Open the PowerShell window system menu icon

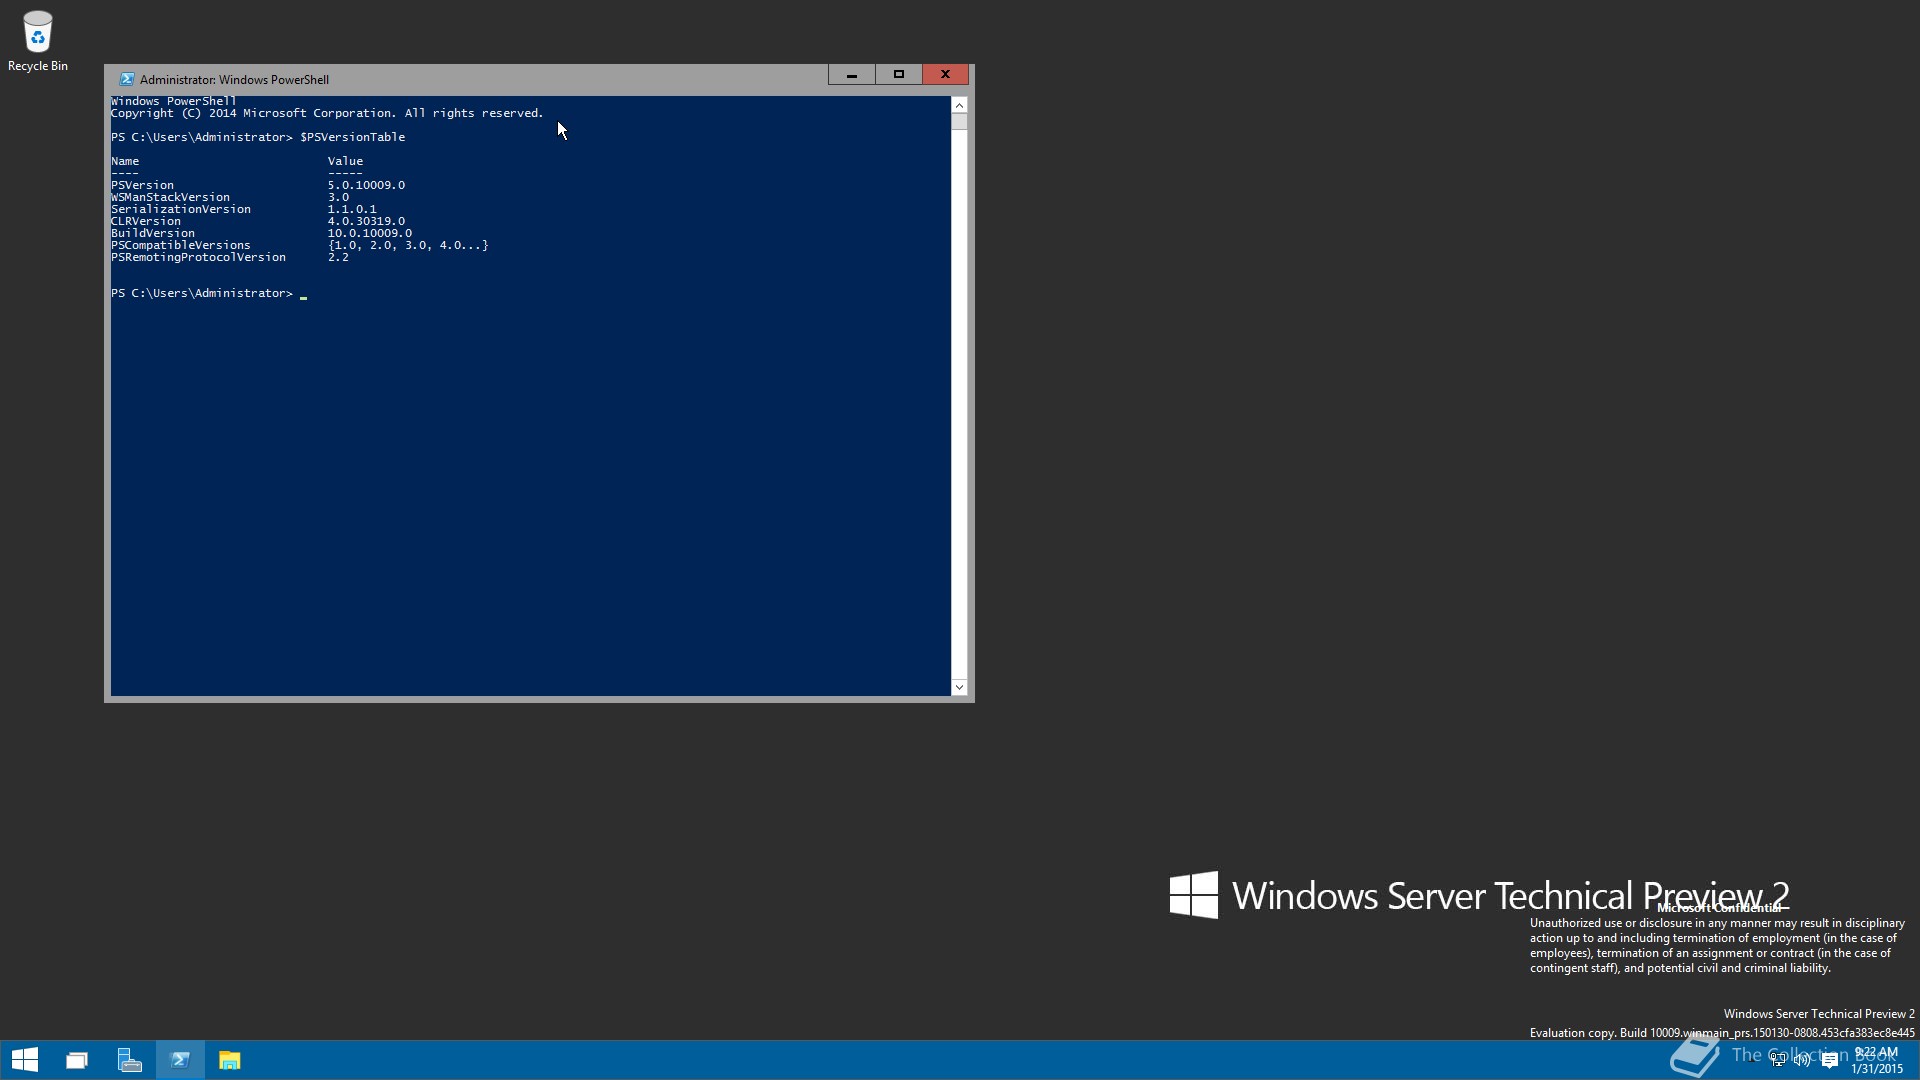tap(126, 79)
